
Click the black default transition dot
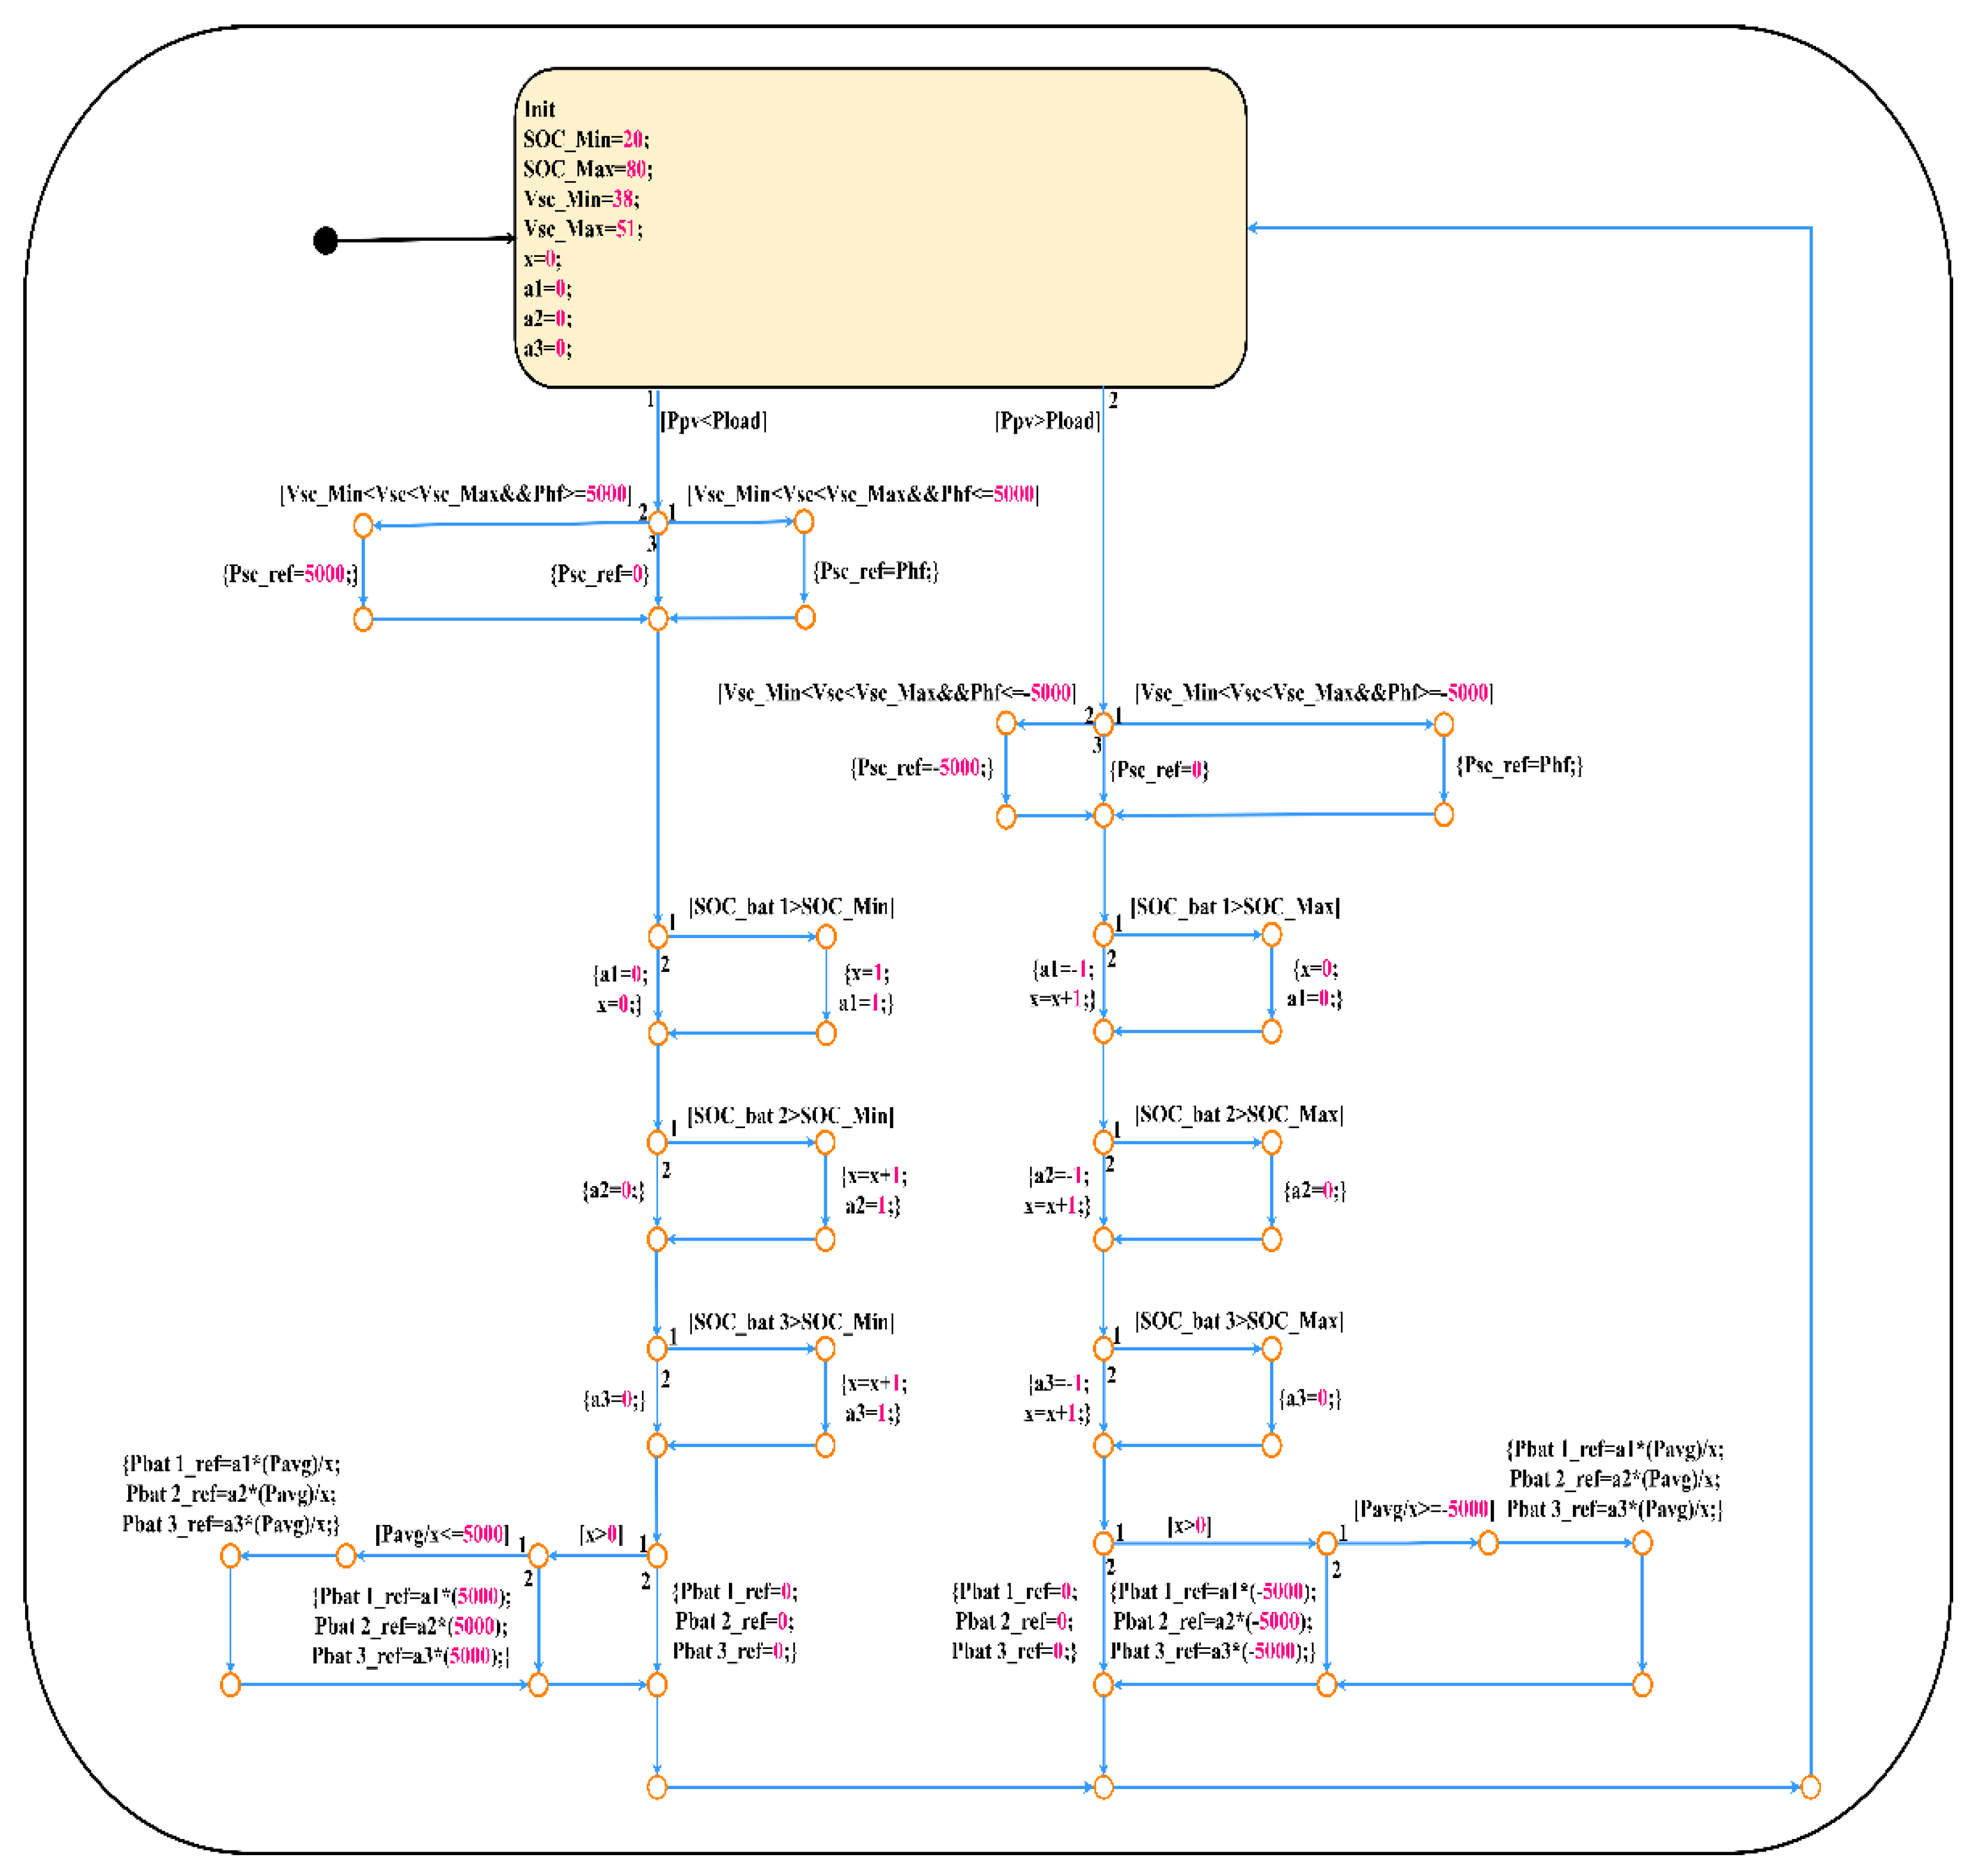coord(325,240)
